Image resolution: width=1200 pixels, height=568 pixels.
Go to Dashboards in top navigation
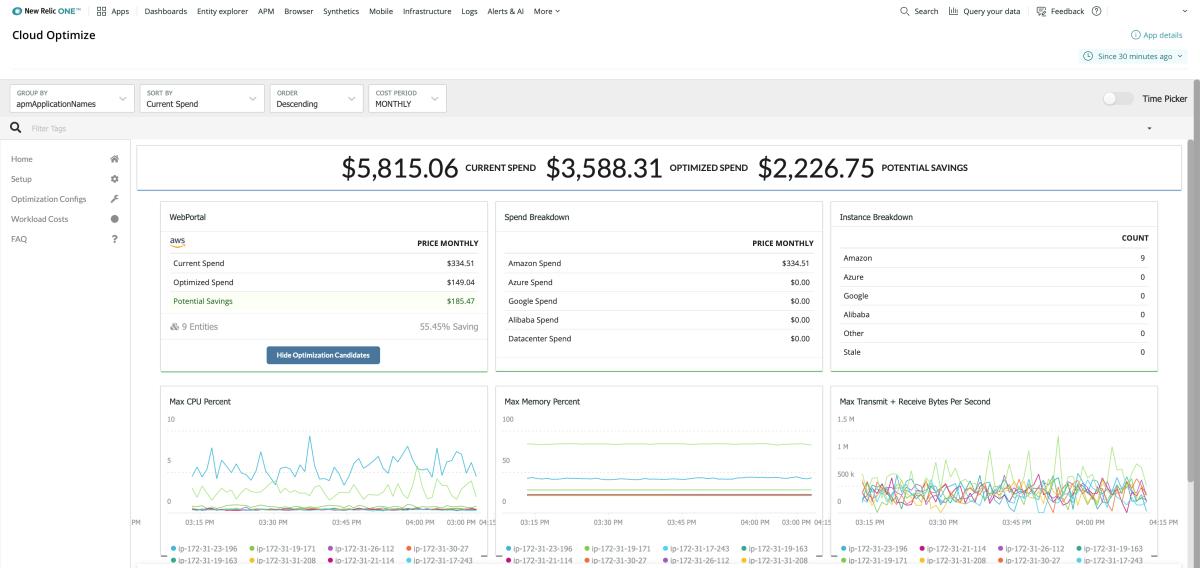point(165,11)
